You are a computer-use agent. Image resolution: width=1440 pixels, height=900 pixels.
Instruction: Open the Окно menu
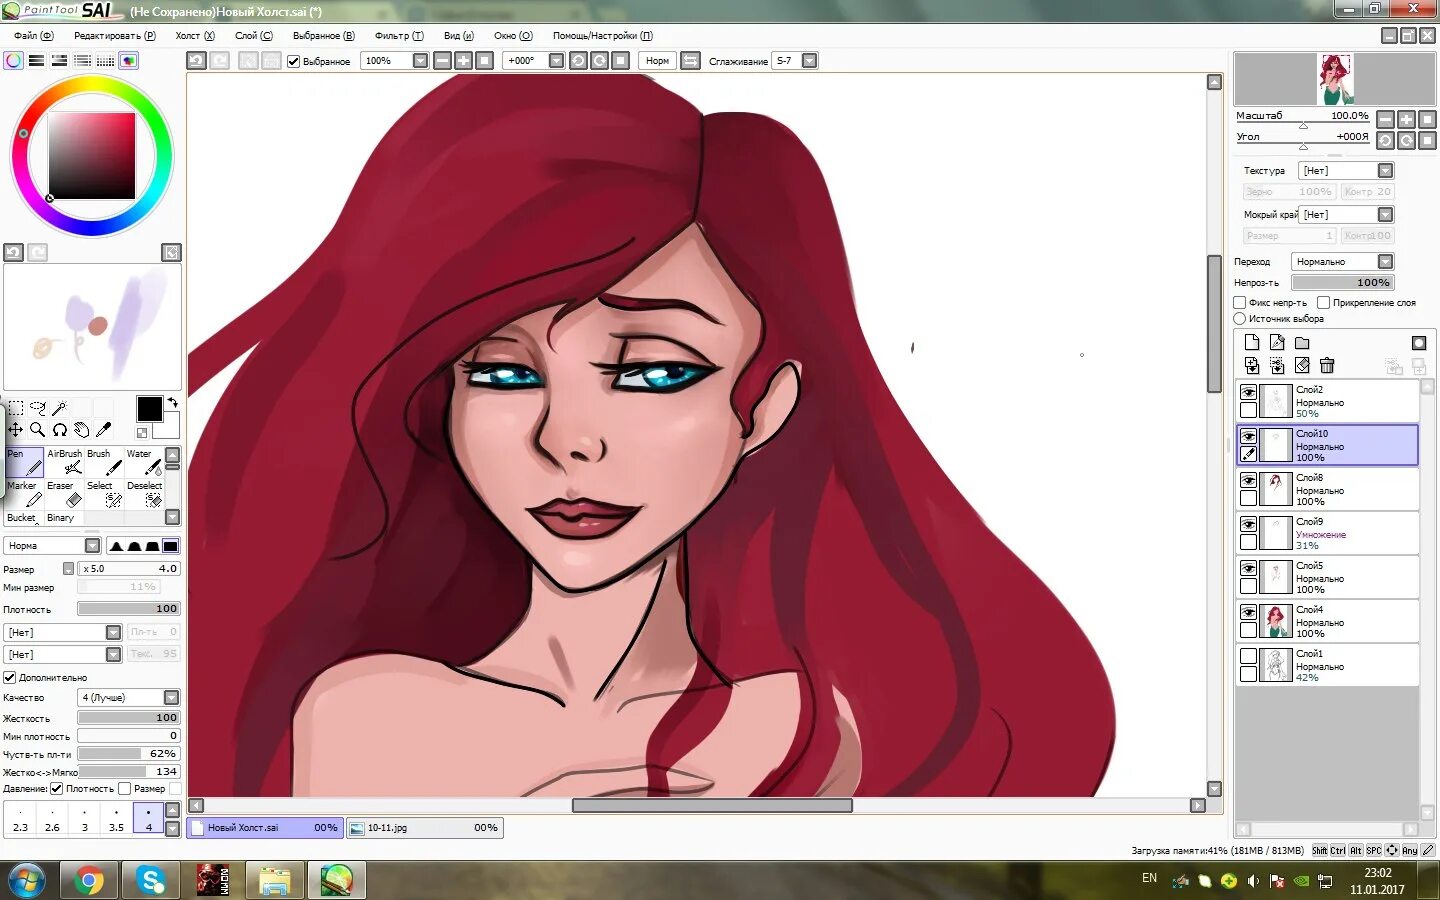coord(513,36)
